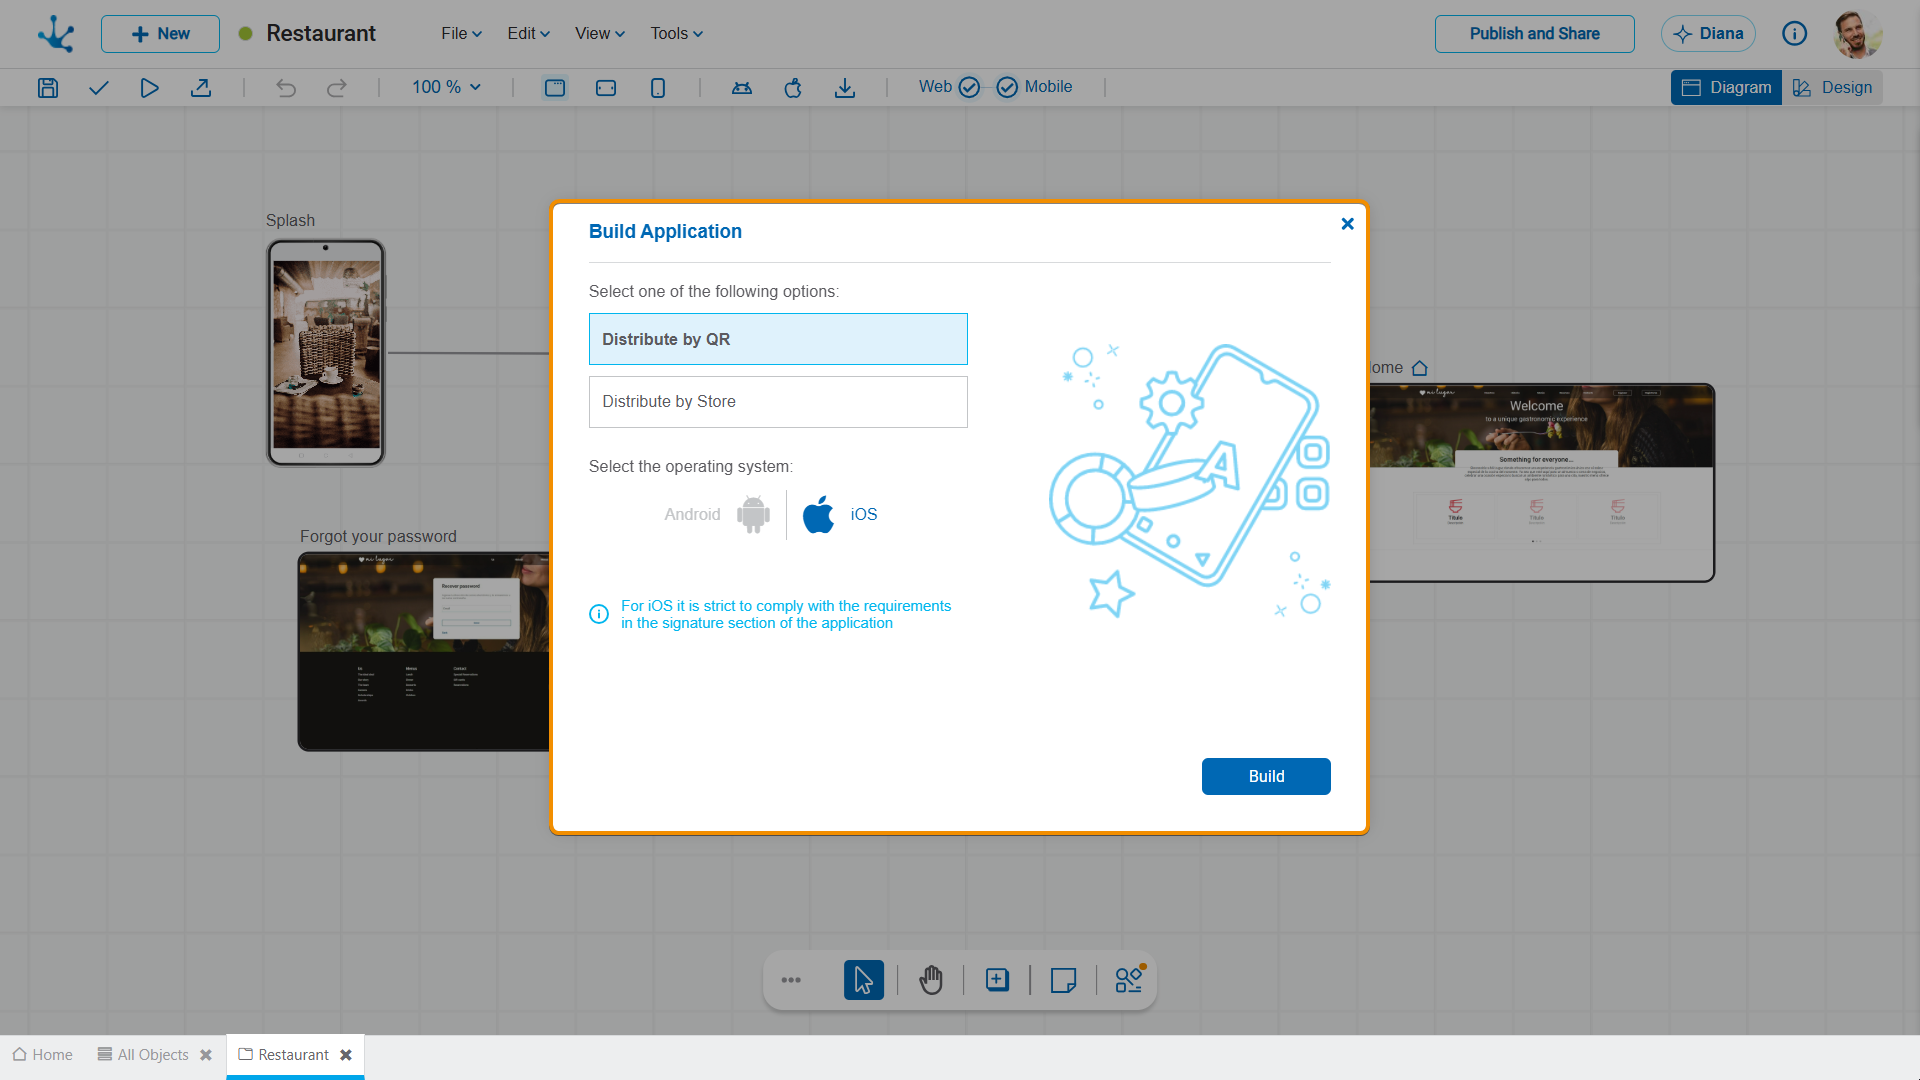
Task: Open the Diana assistant button
Action: [1708, 34]
